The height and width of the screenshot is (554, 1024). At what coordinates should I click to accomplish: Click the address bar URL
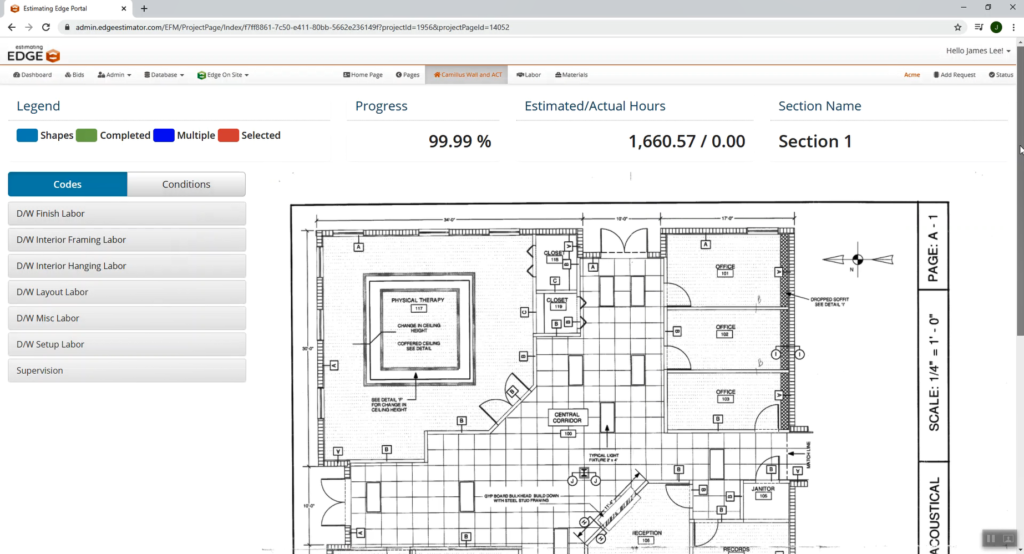(292, 27)
